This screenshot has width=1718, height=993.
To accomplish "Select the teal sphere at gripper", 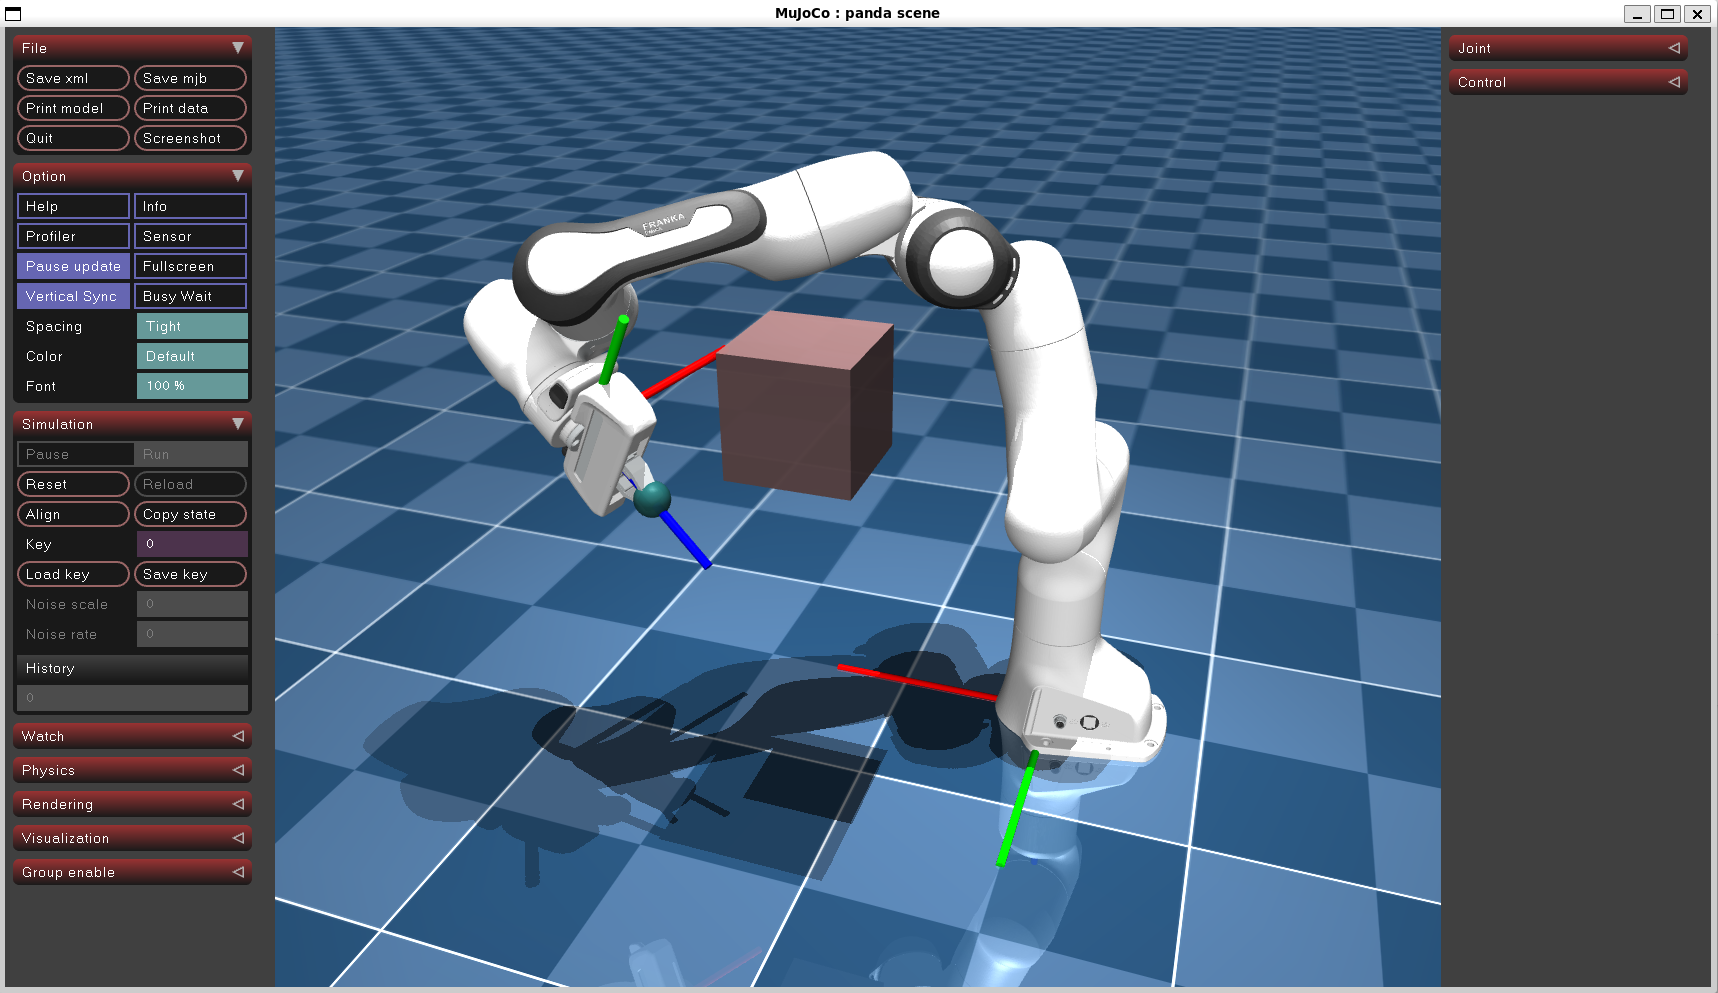I will coord(652,499).
